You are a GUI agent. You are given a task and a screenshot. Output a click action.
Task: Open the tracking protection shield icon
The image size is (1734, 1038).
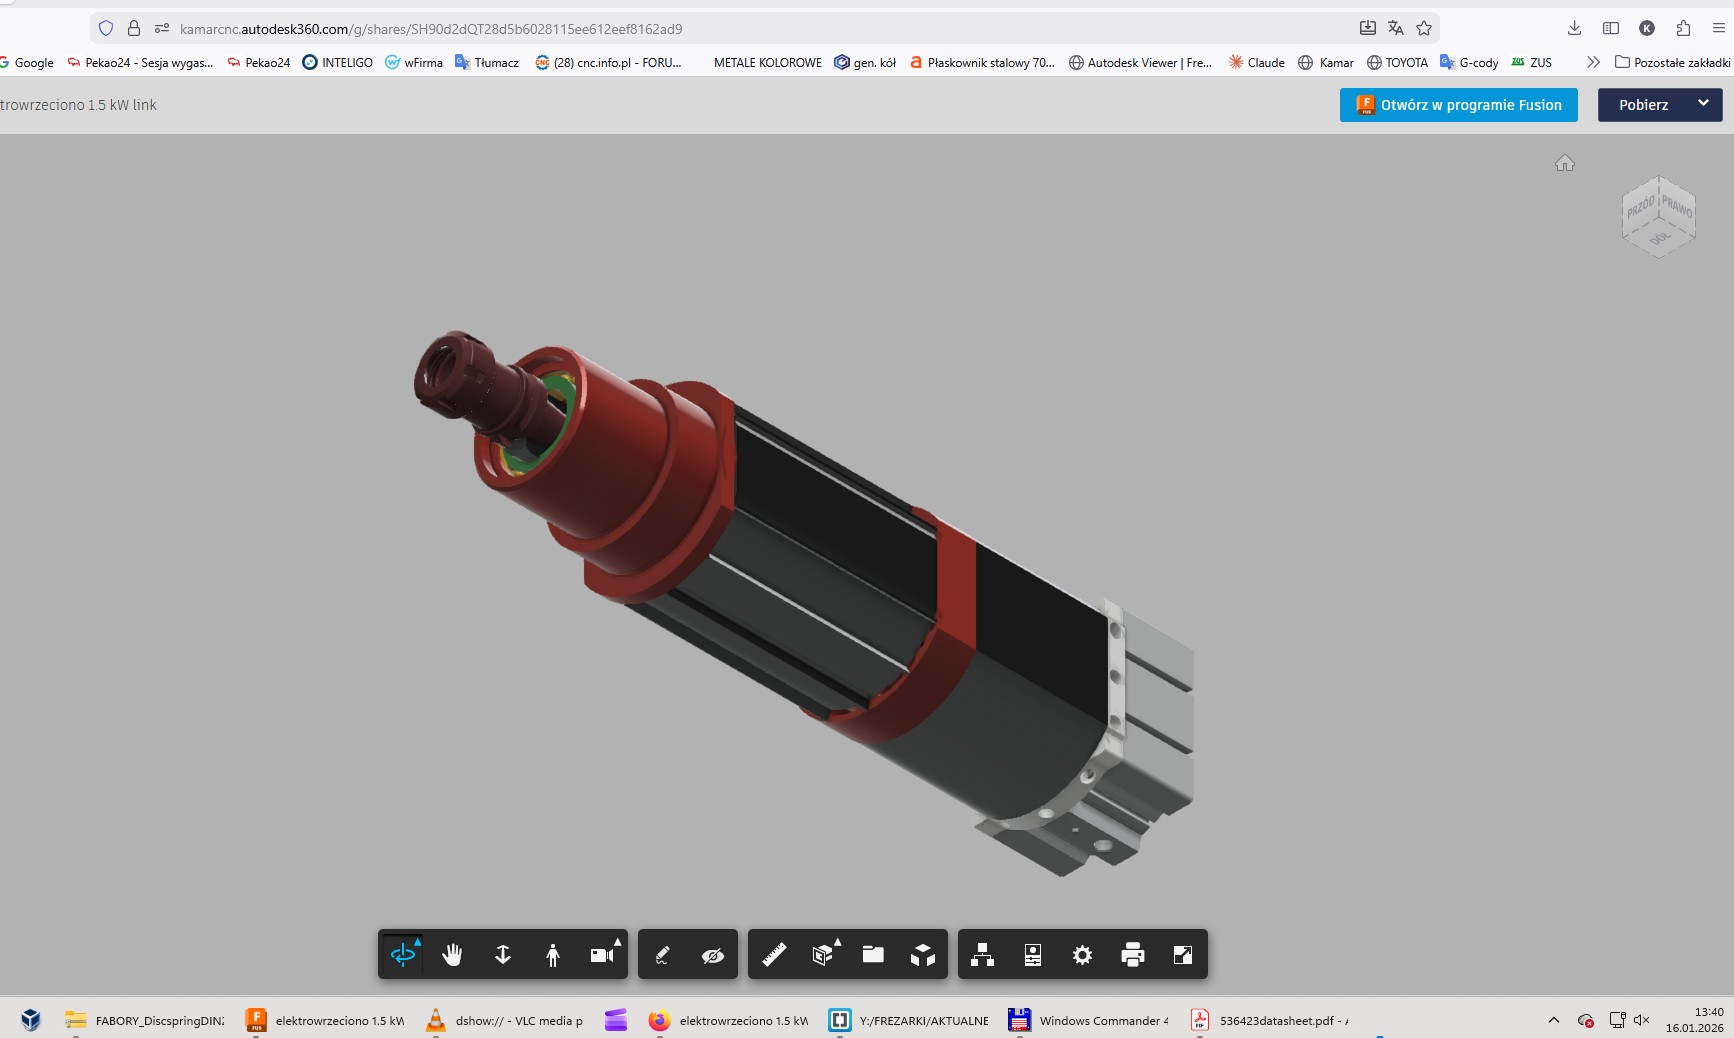(x=106, y=28)
